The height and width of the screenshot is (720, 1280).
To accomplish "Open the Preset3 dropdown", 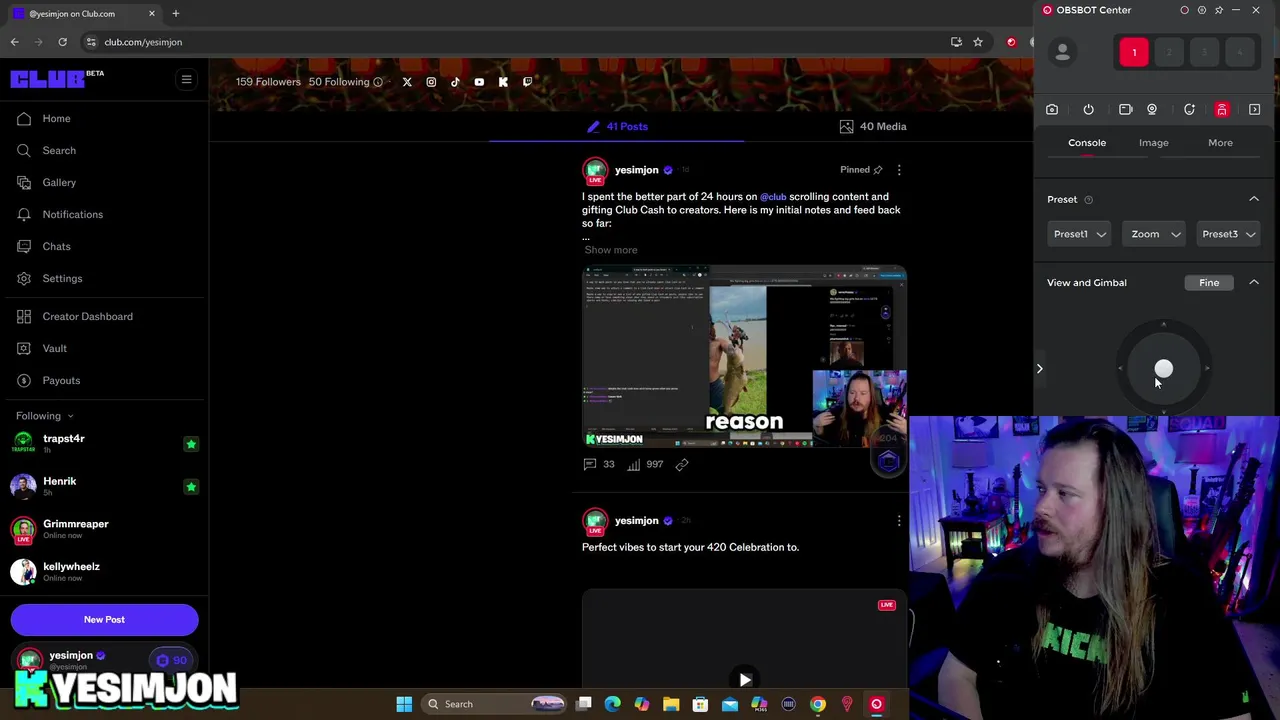I will pyautogui.click(x=1228, y=234).
